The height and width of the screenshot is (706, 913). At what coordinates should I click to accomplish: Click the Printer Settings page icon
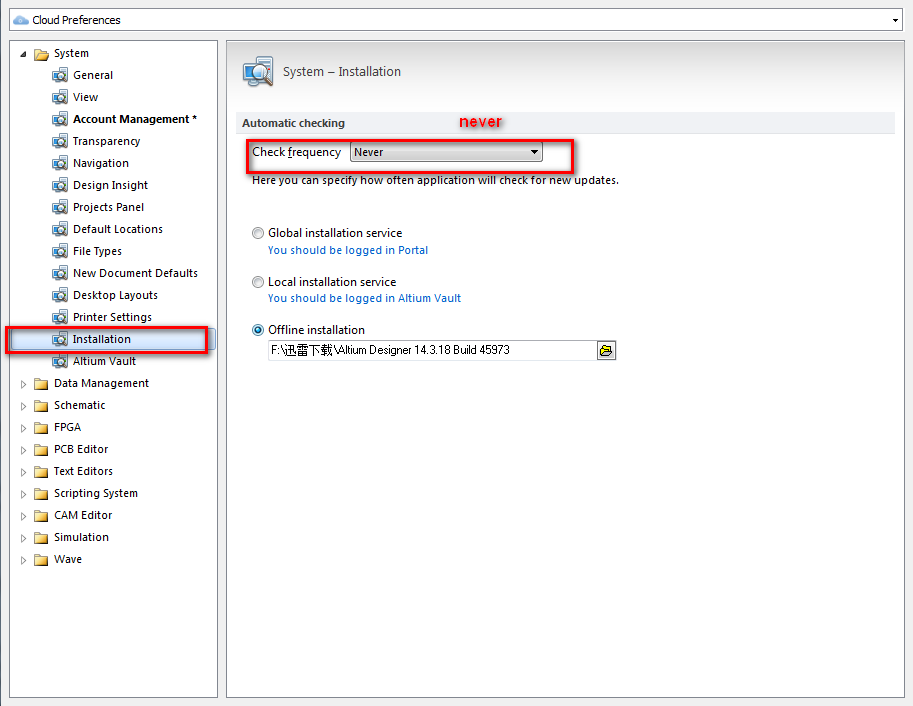click(60, 317)
